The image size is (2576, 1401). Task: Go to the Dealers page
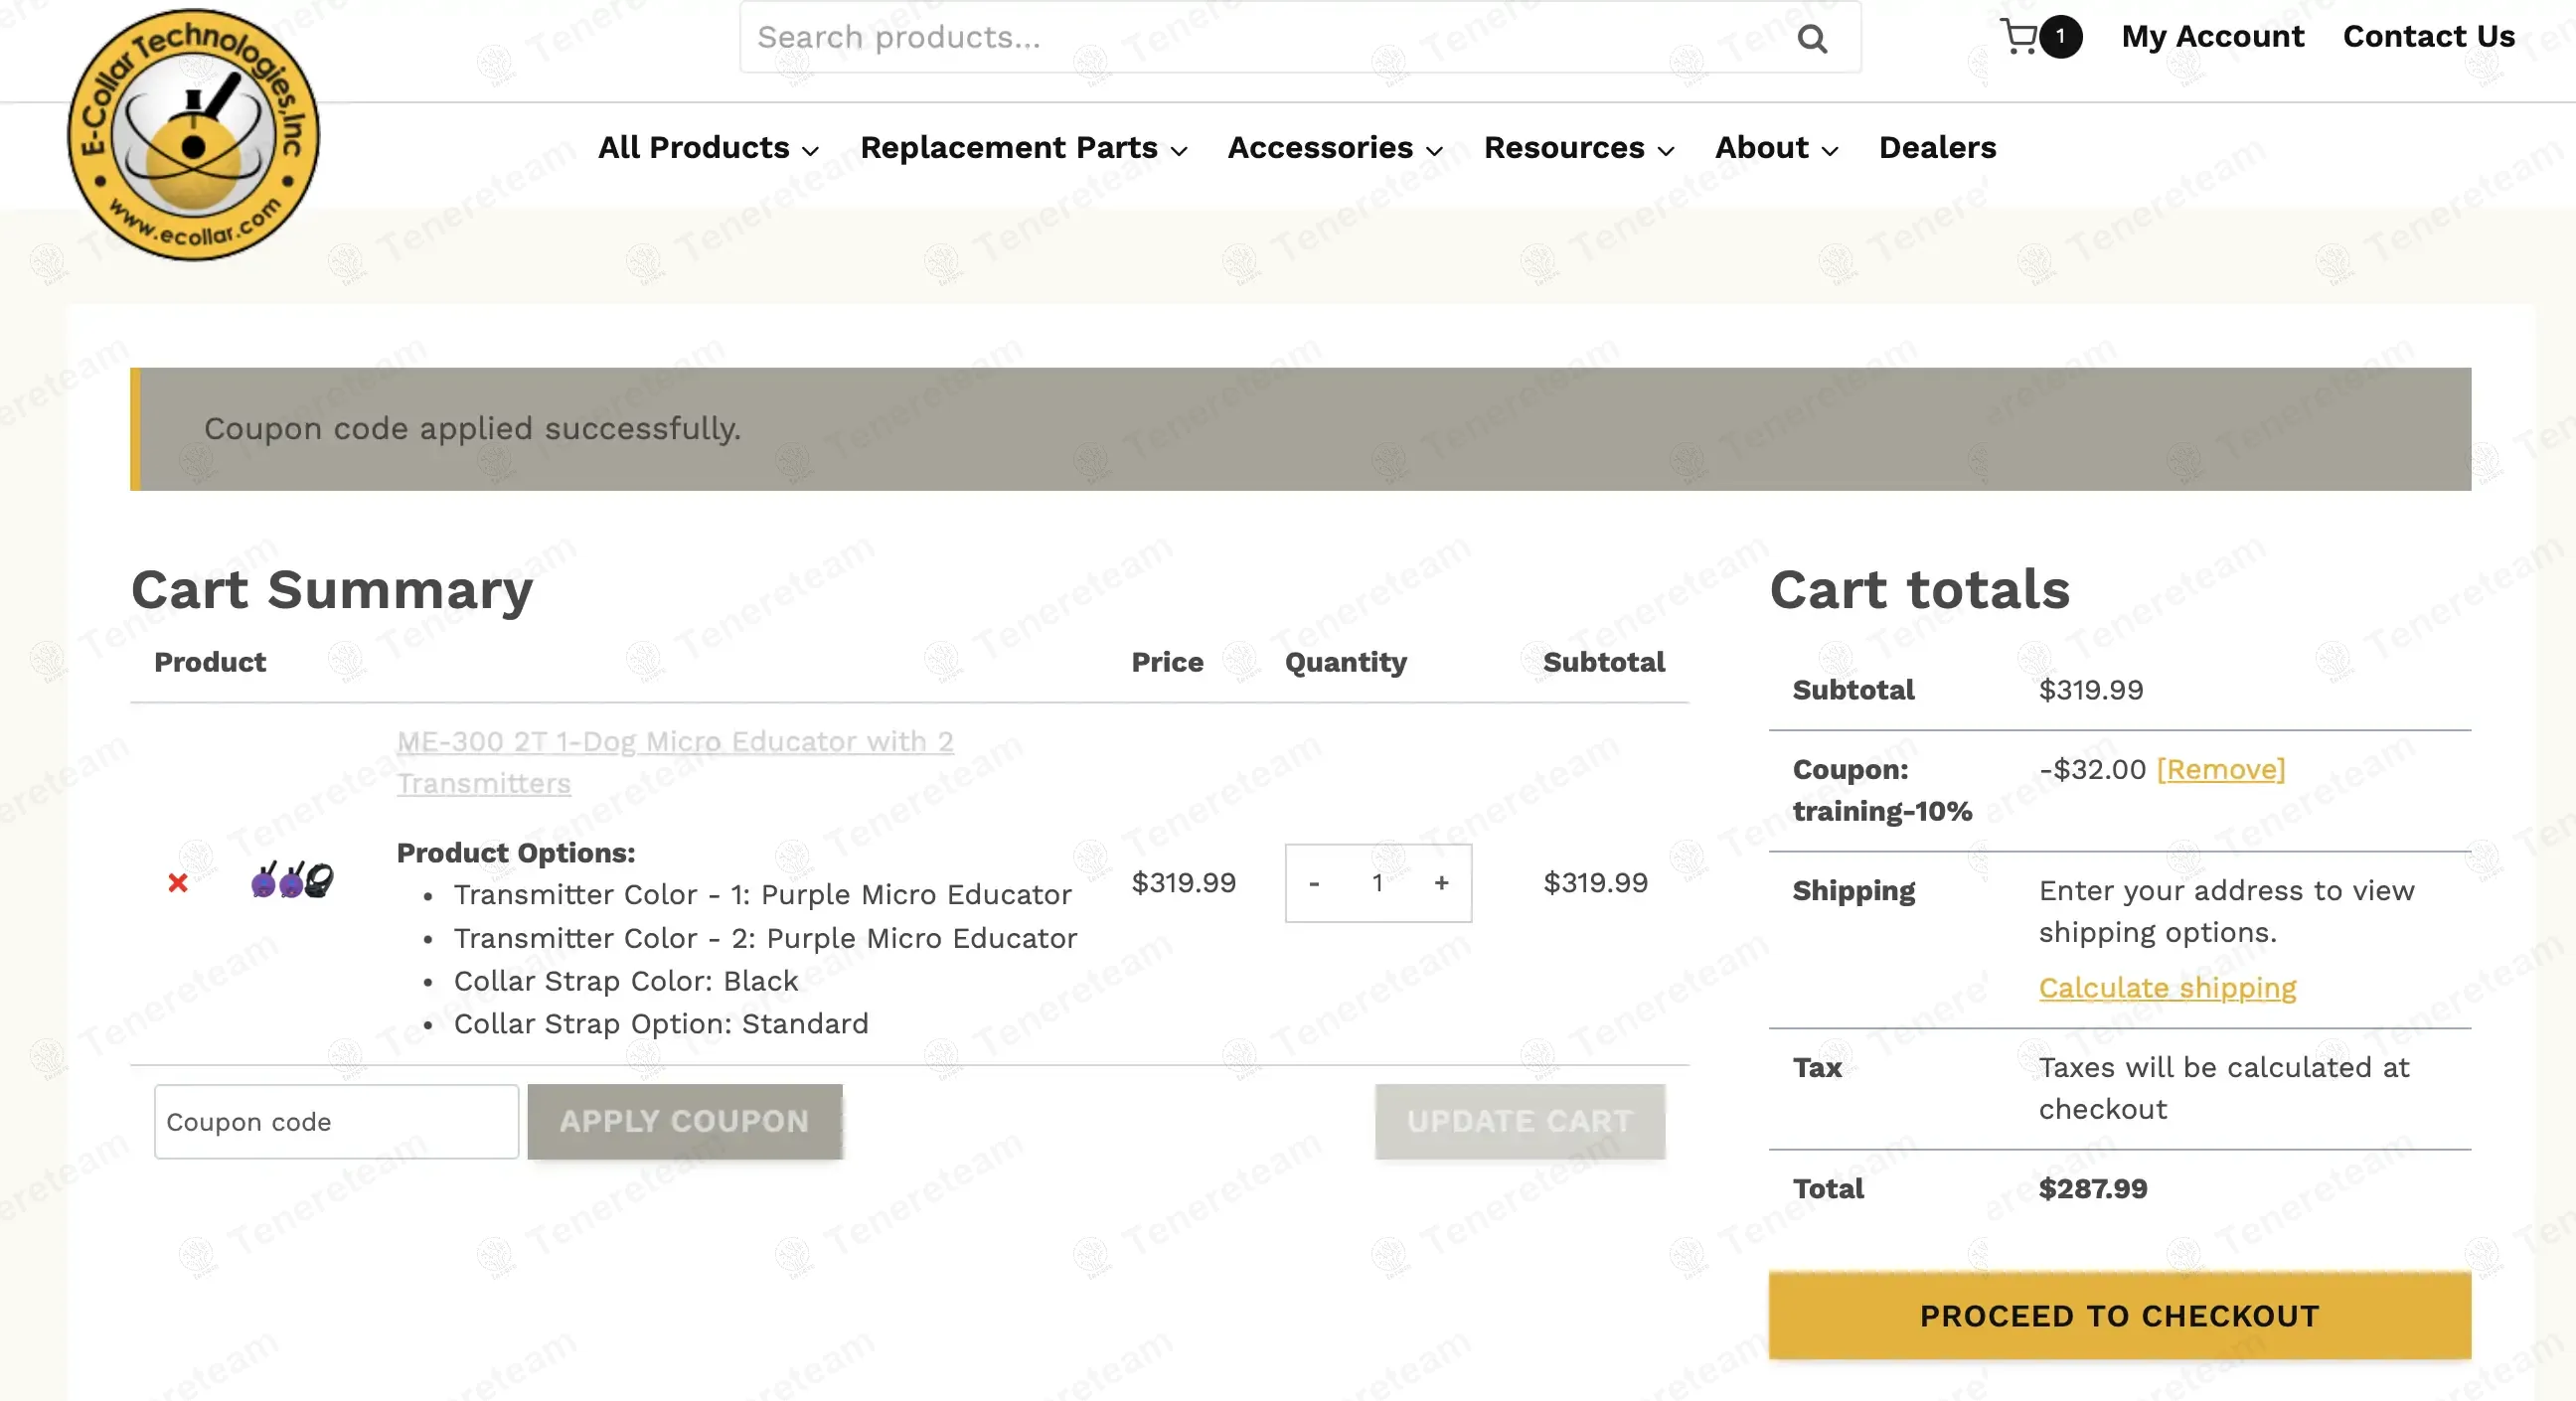tap(1937, 148)
